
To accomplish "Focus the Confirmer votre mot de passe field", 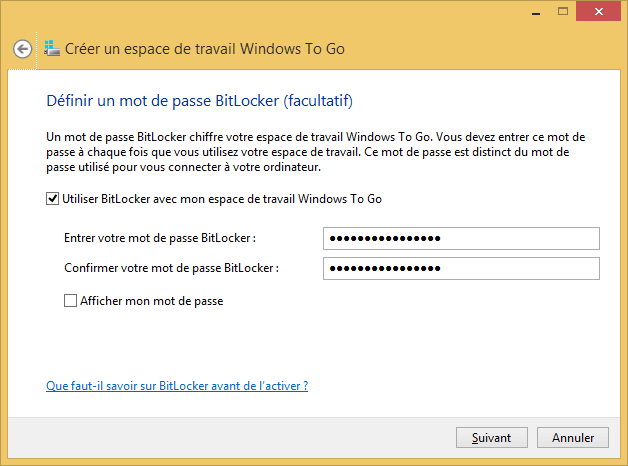I will coord(461,269).
